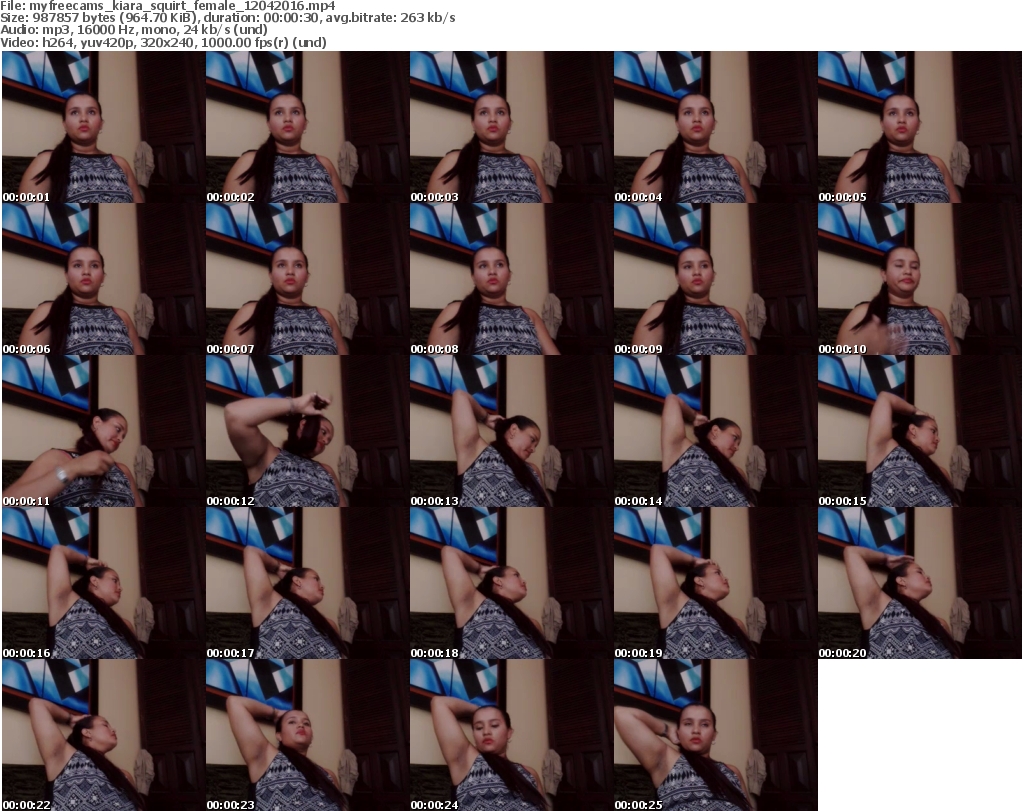This screenshot has height=811, width=1024.
Task: Select the frame stamped 00:00:12
Action: point(308,431)
